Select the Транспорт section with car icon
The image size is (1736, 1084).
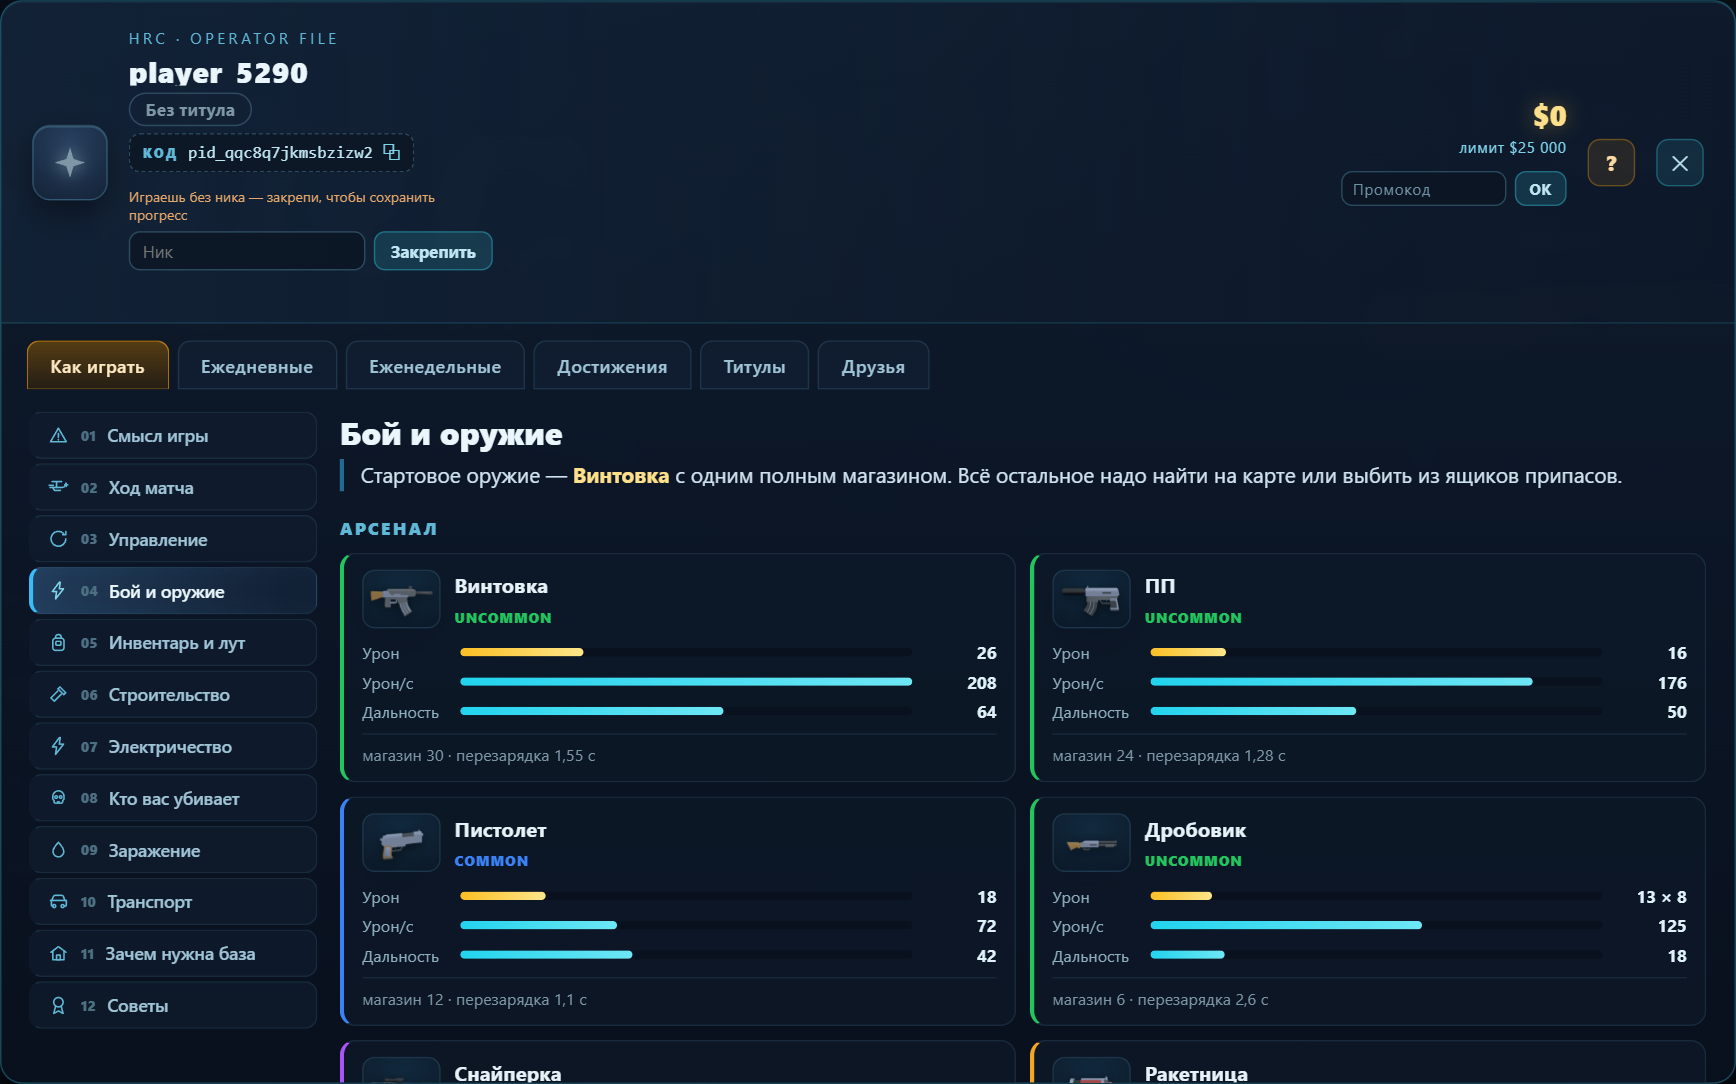pos(174,902)
